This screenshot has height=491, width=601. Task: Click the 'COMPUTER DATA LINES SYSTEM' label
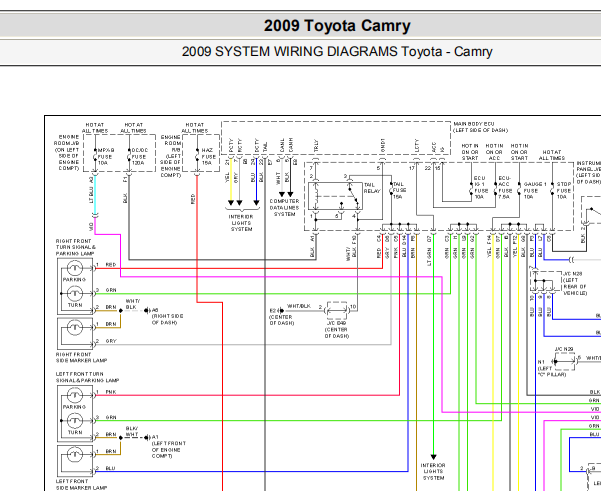pos(284,207)
